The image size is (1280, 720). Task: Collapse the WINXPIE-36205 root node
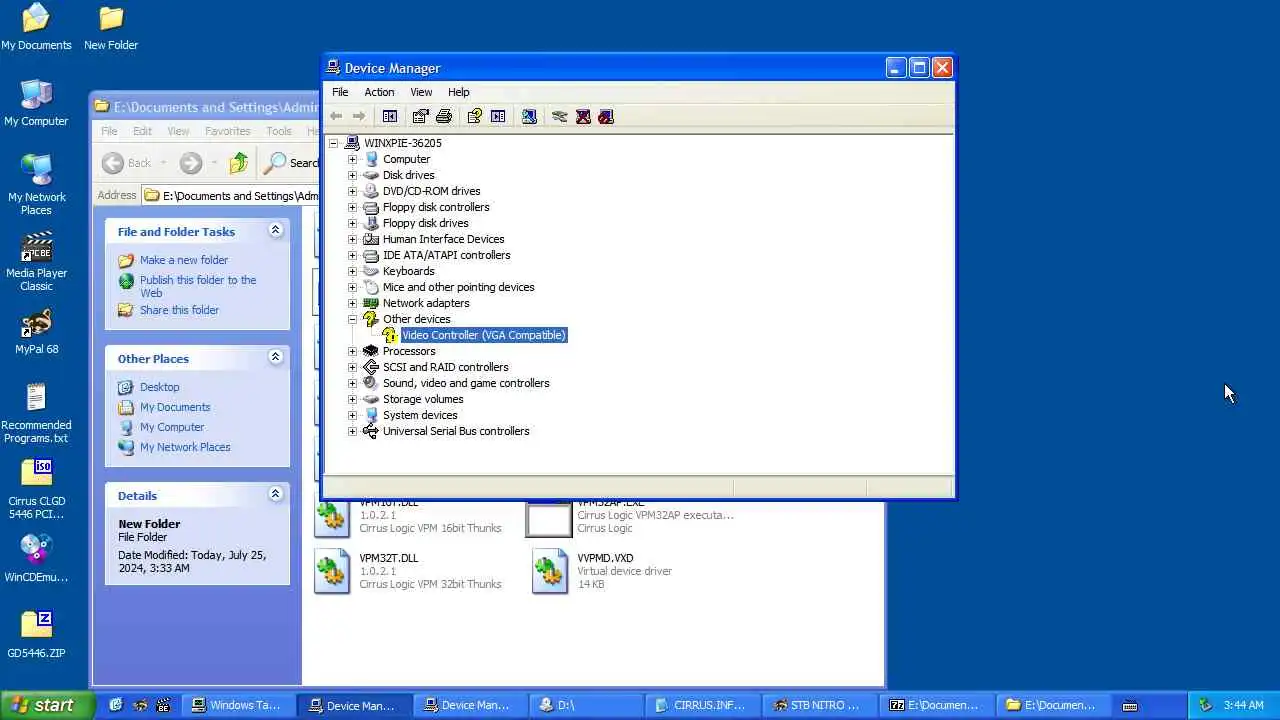click(x=334, y=143)
